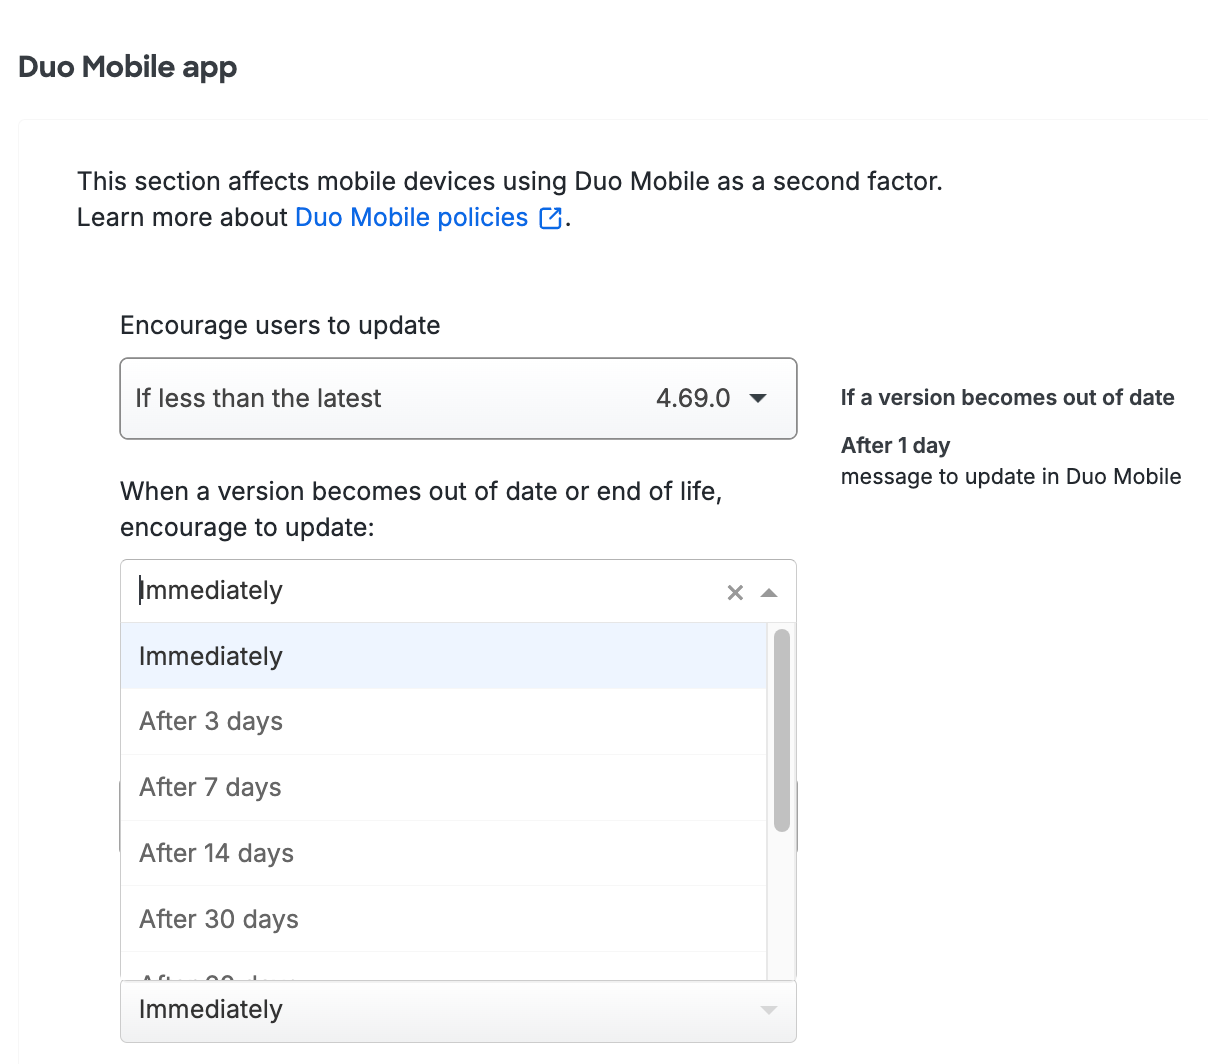Click the "Duo Mobile app" section heading

click(x=128, y=67)
